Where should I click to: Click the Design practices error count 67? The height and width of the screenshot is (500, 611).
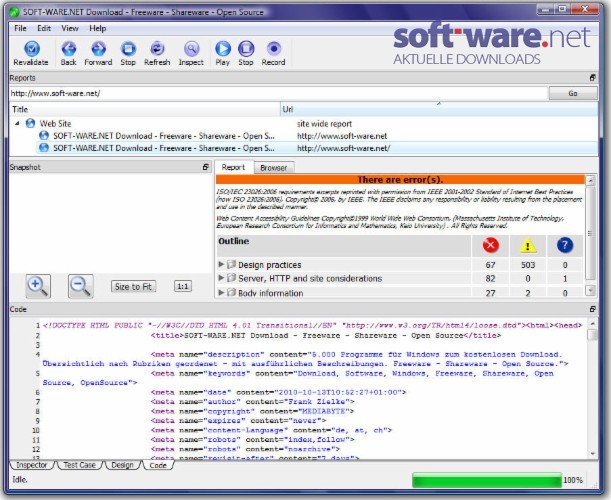[490, 265]
